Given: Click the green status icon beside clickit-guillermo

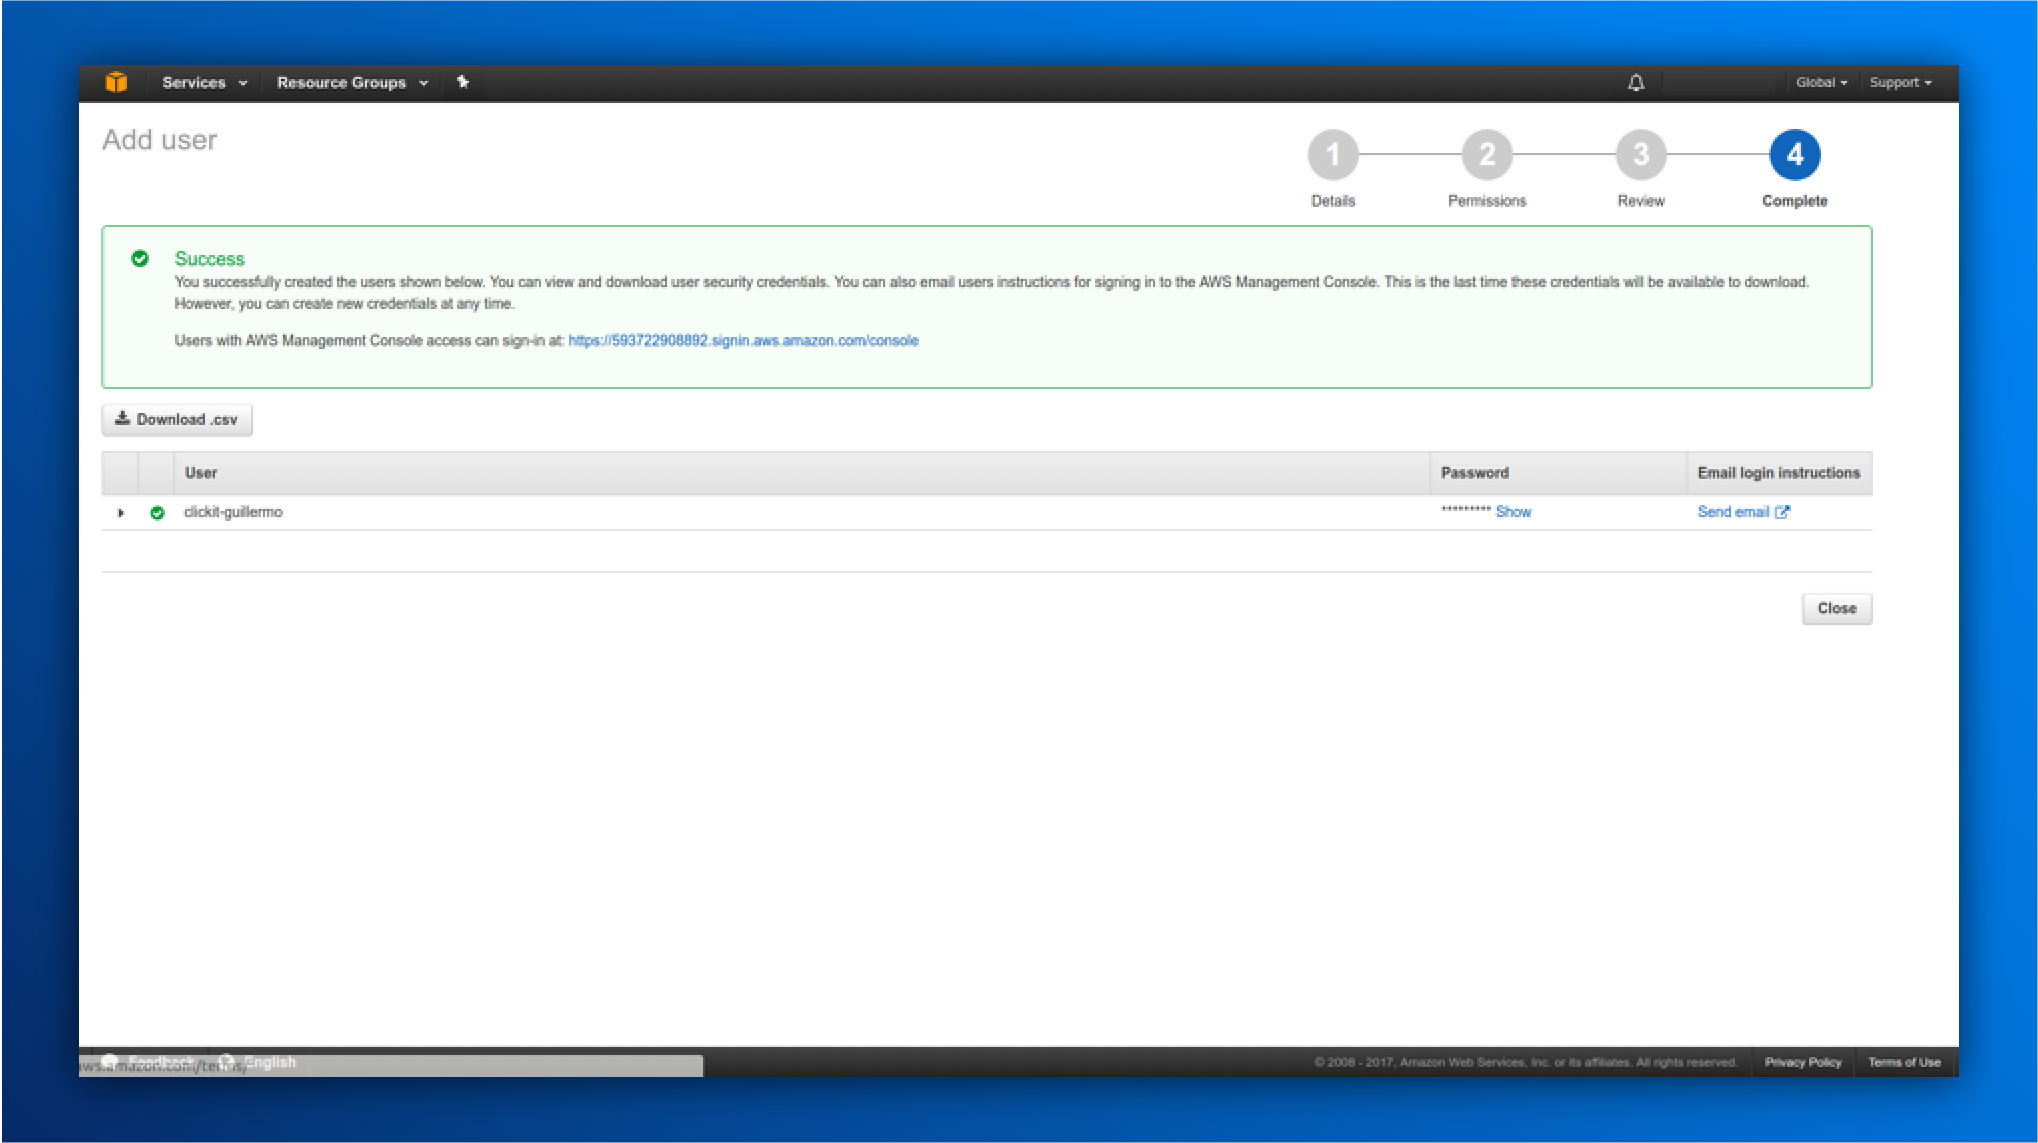Looking at the screenshot, I should 157,513.
